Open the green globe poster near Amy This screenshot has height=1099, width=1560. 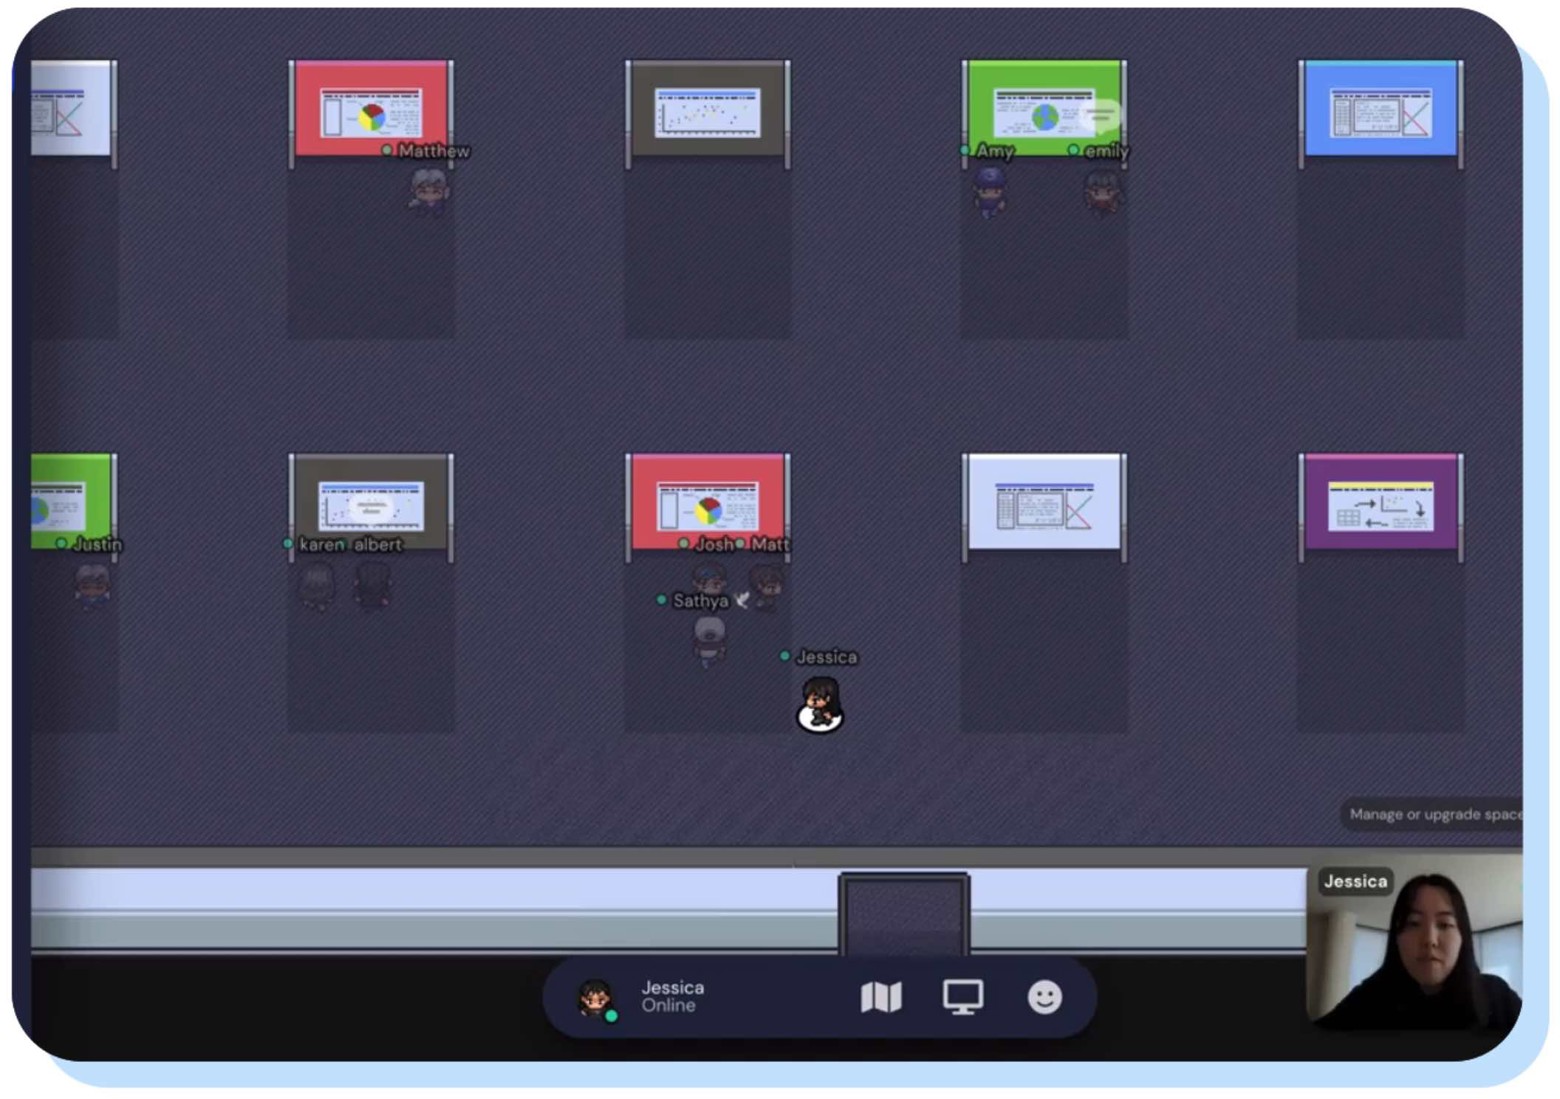click(1043, 112)
